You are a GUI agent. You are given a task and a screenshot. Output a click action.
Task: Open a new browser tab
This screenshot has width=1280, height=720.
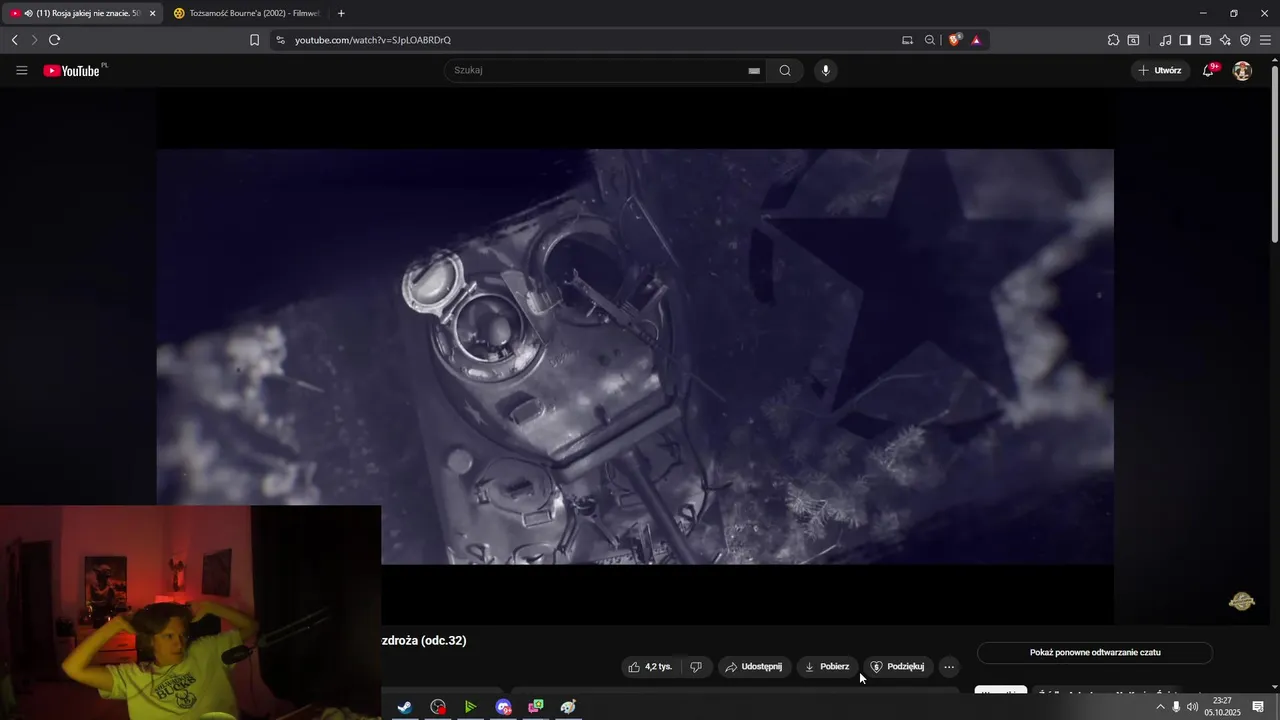pyautogui.click(x=341, y=13)
